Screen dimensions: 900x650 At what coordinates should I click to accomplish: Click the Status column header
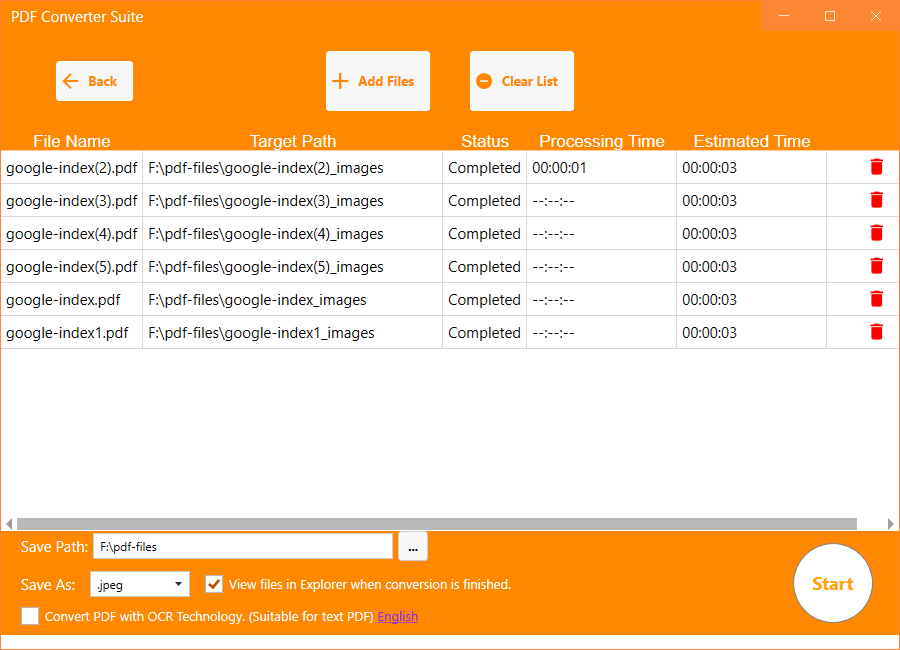click(x=485, y=141)
